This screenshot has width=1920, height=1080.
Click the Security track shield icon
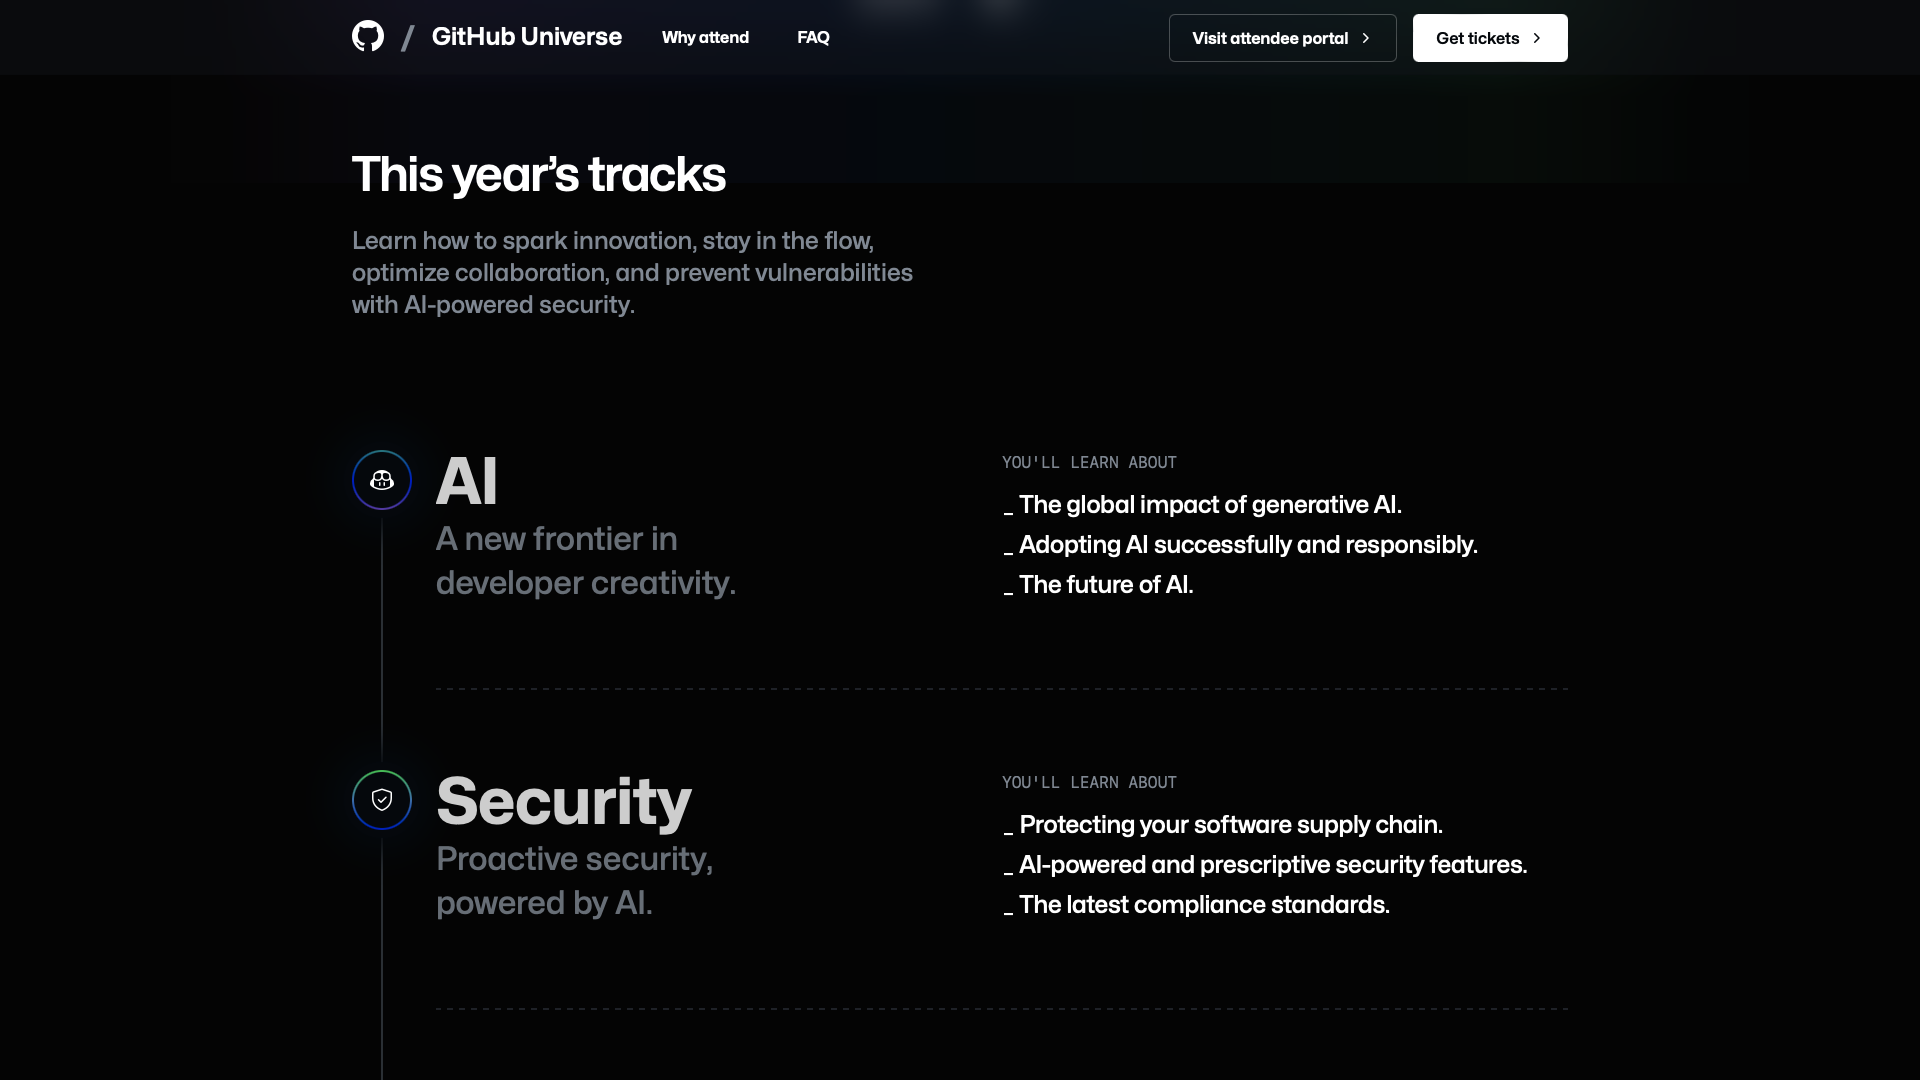[x=382, y=800]
